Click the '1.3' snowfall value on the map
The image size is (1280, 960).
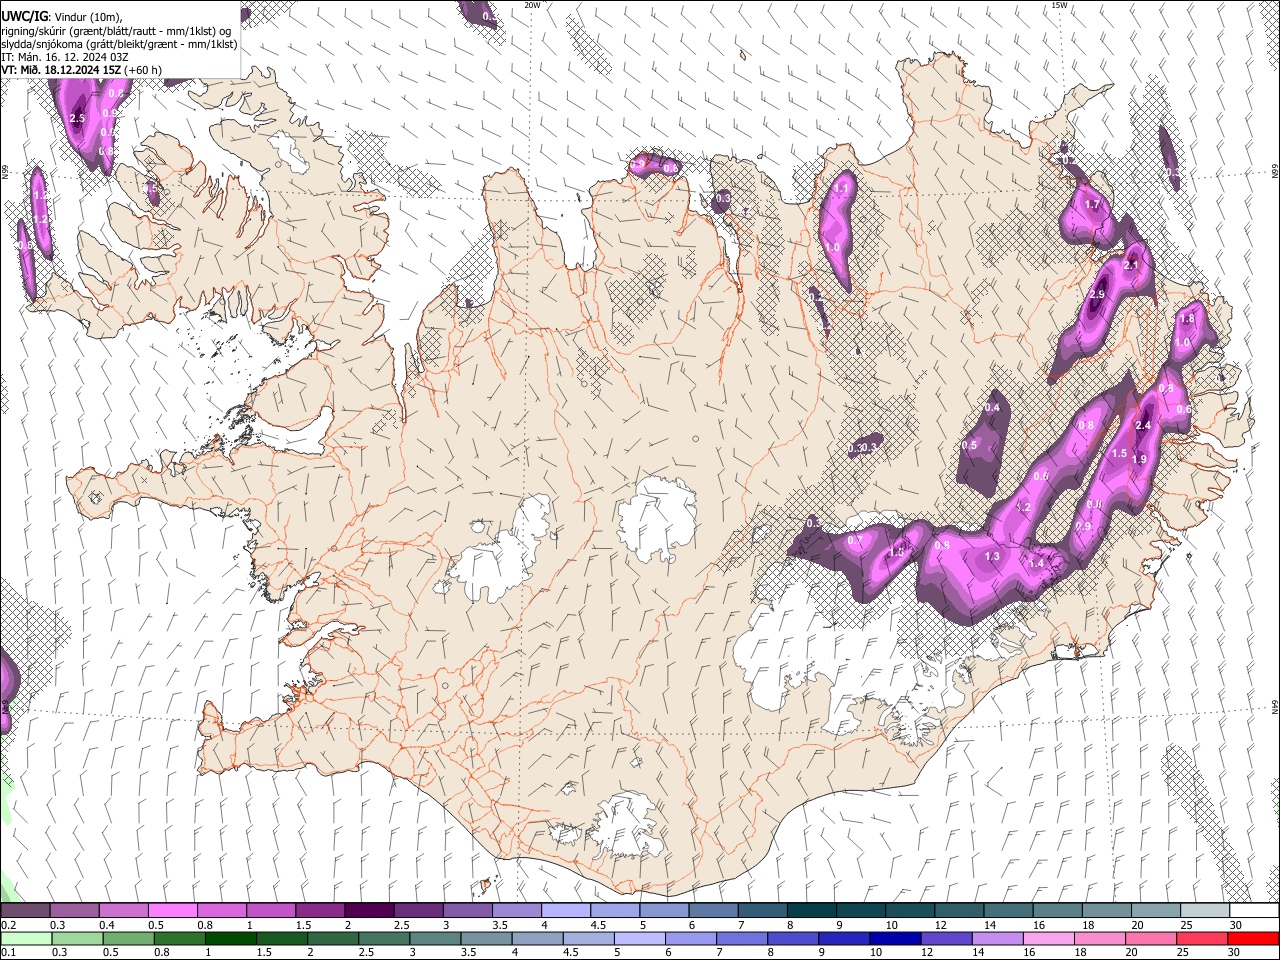tap(992, 556)
